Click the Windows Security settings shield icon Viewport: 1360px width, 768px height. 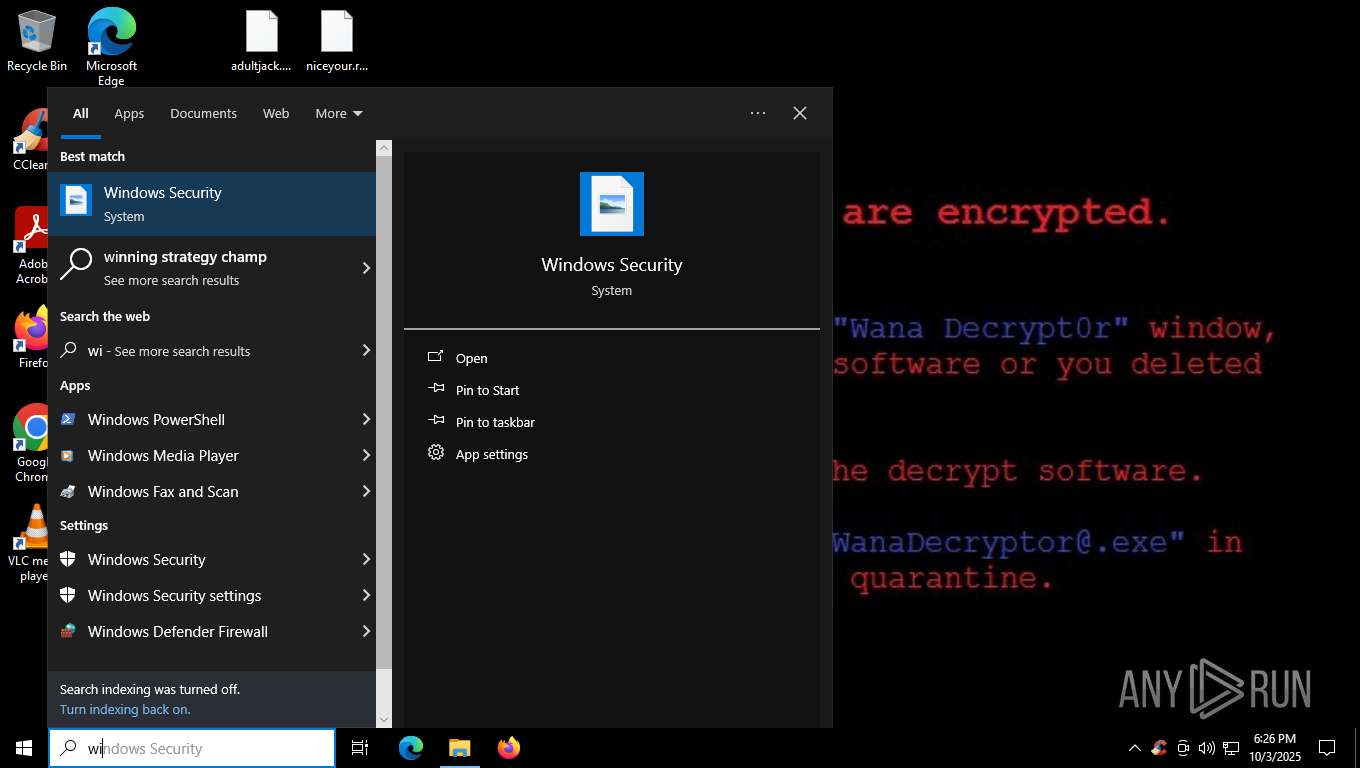(x=68, y=596)
